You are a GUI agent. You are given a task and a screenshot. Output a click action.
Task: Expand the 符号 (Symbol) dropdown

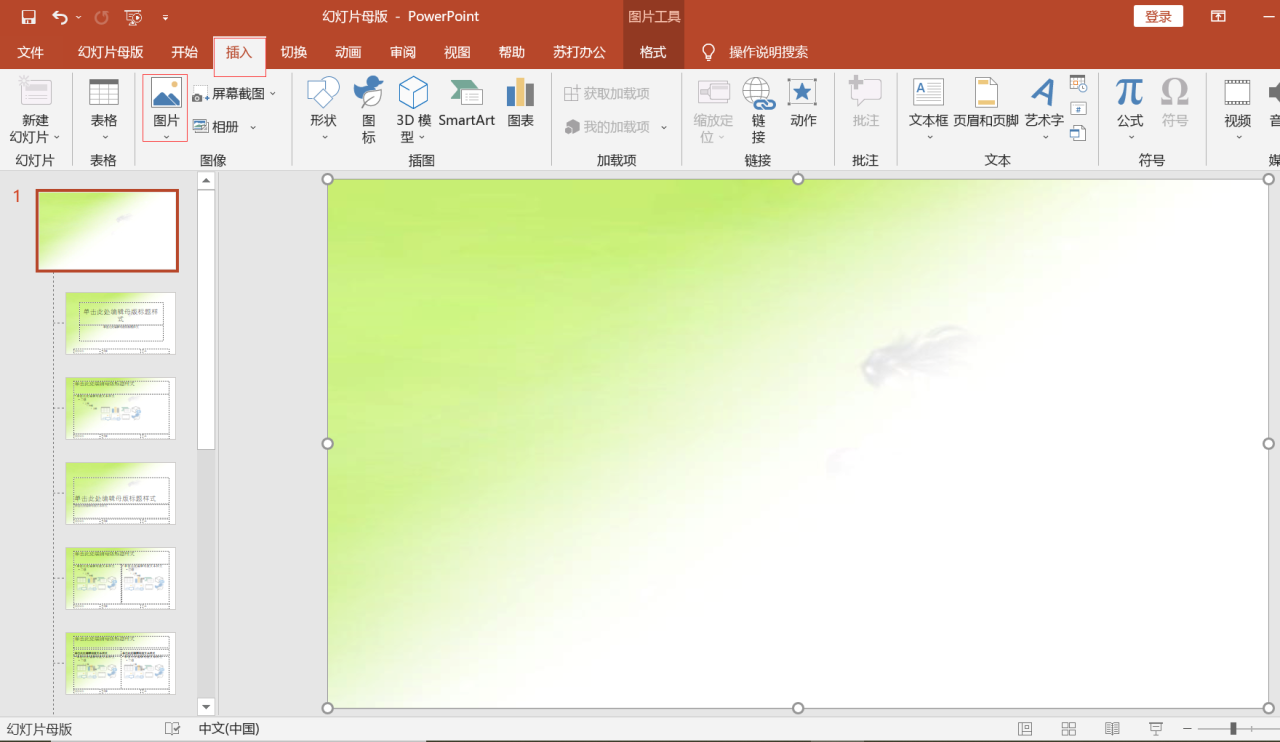coord(1174,105)
